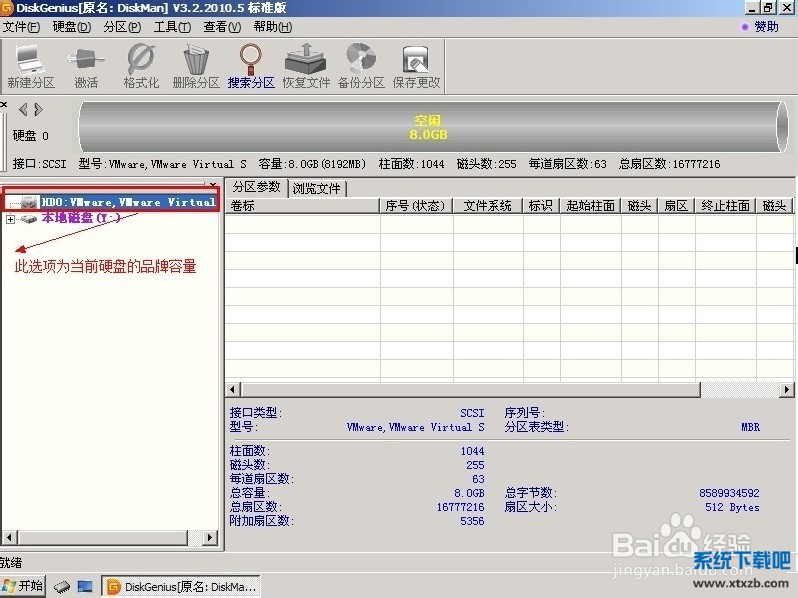Open the 硬盘(D) menu
This screenshot has height=598, width=798.
[70, 27]
